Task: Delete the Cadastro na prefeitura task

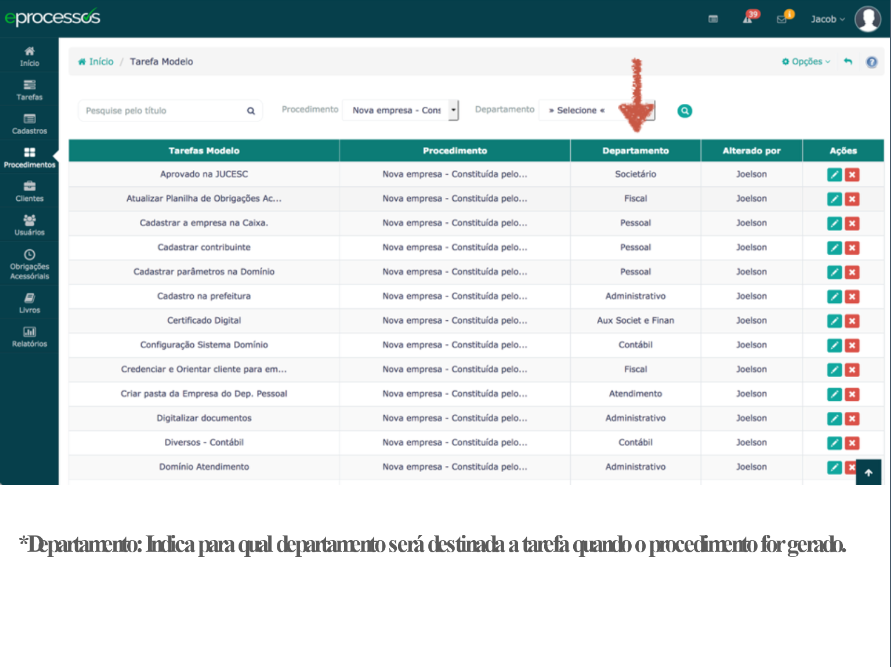Action: click(852, 297)
